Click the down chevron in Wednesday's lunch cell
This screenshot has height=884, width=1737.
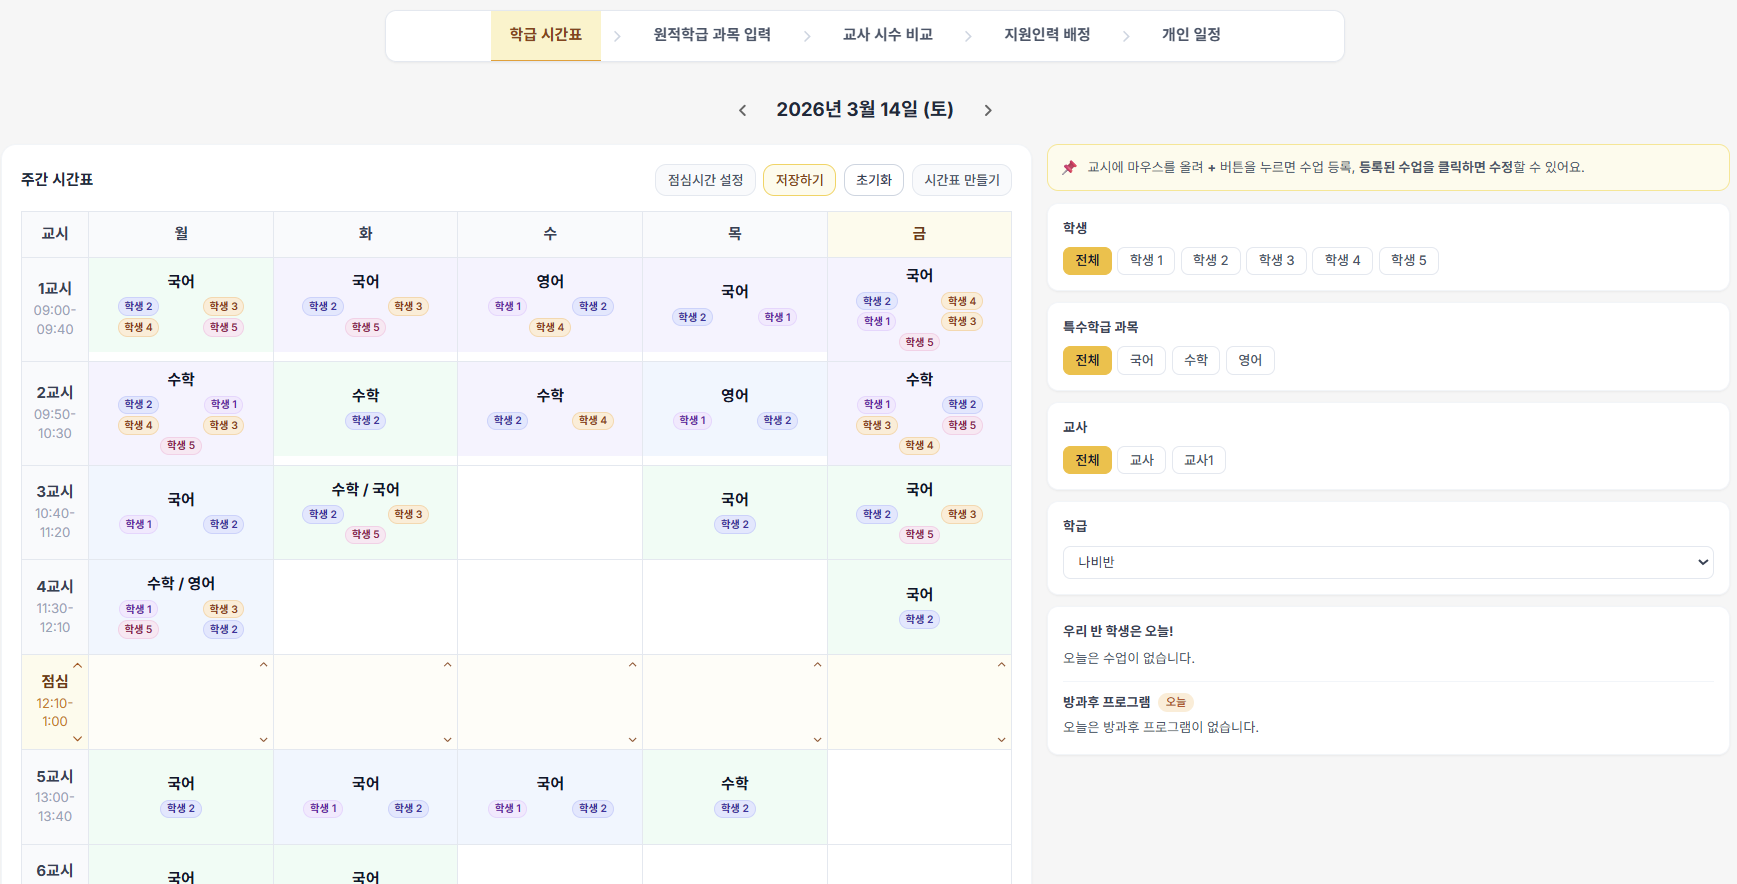point(633,740)
